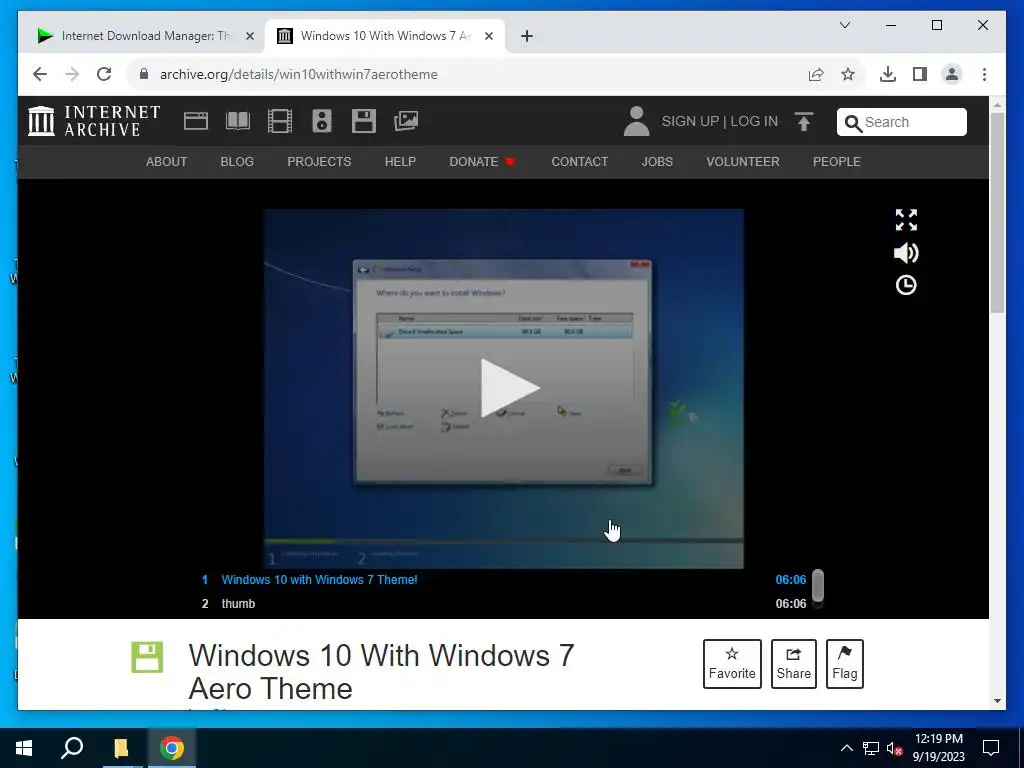Open the JOBS menu item
1024x768 pixels.
657,161
